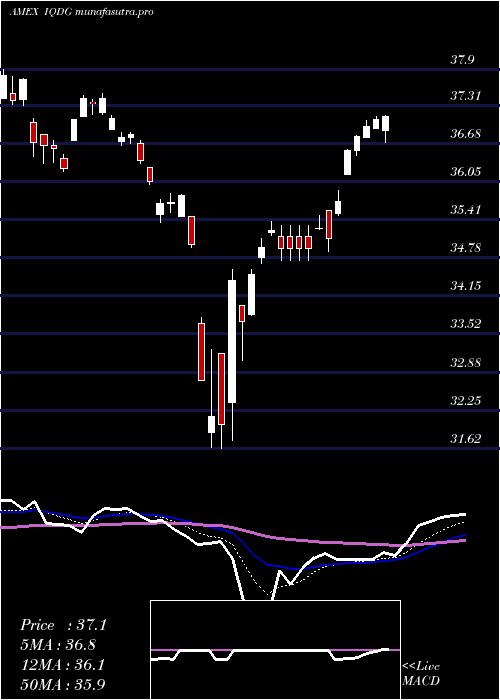
Task: Click the 35.41 price axis label
Action: point(465,209)
